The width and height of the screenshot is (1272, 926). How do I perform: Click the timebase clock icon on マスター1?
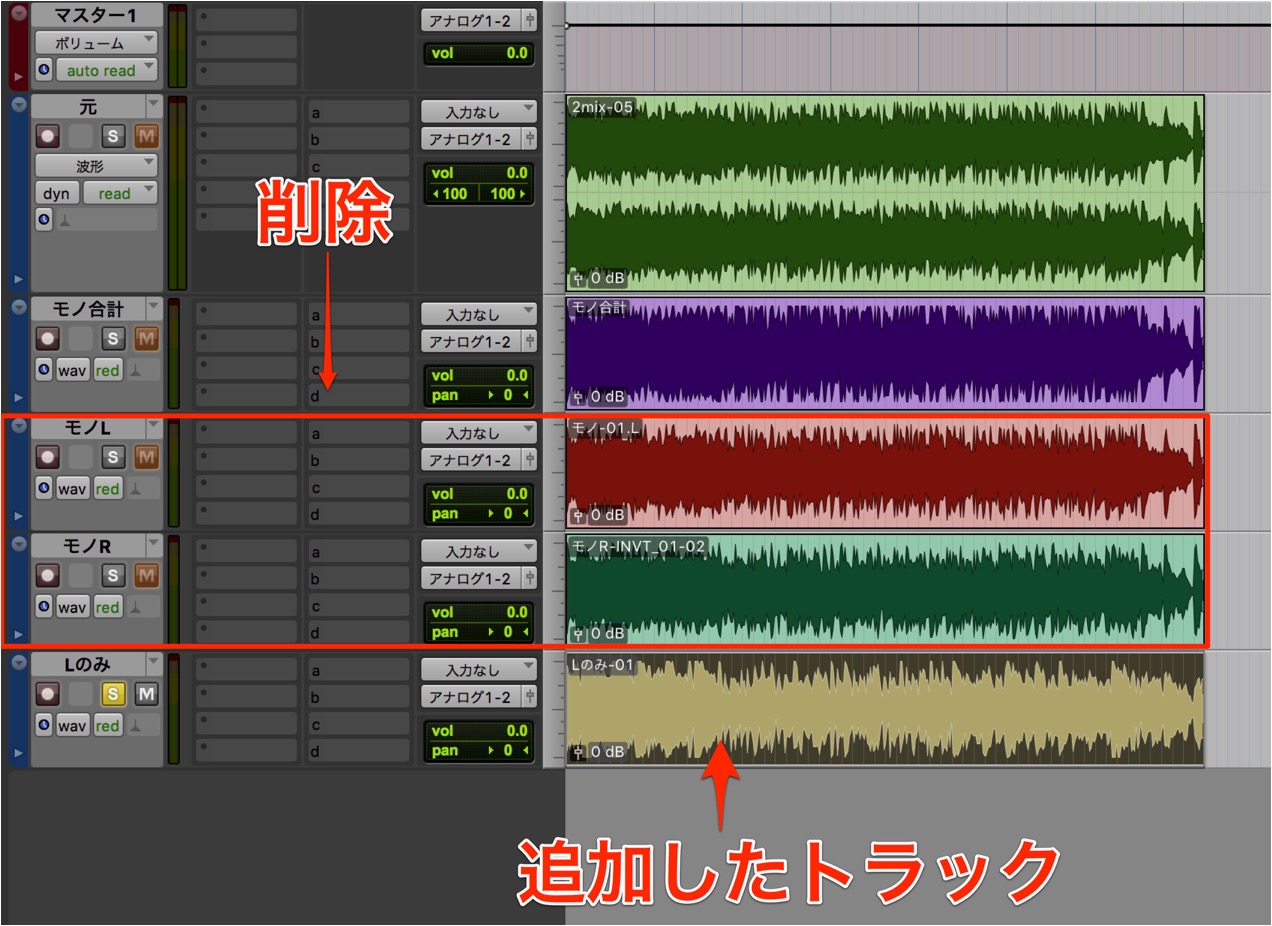tap(44, 70)
